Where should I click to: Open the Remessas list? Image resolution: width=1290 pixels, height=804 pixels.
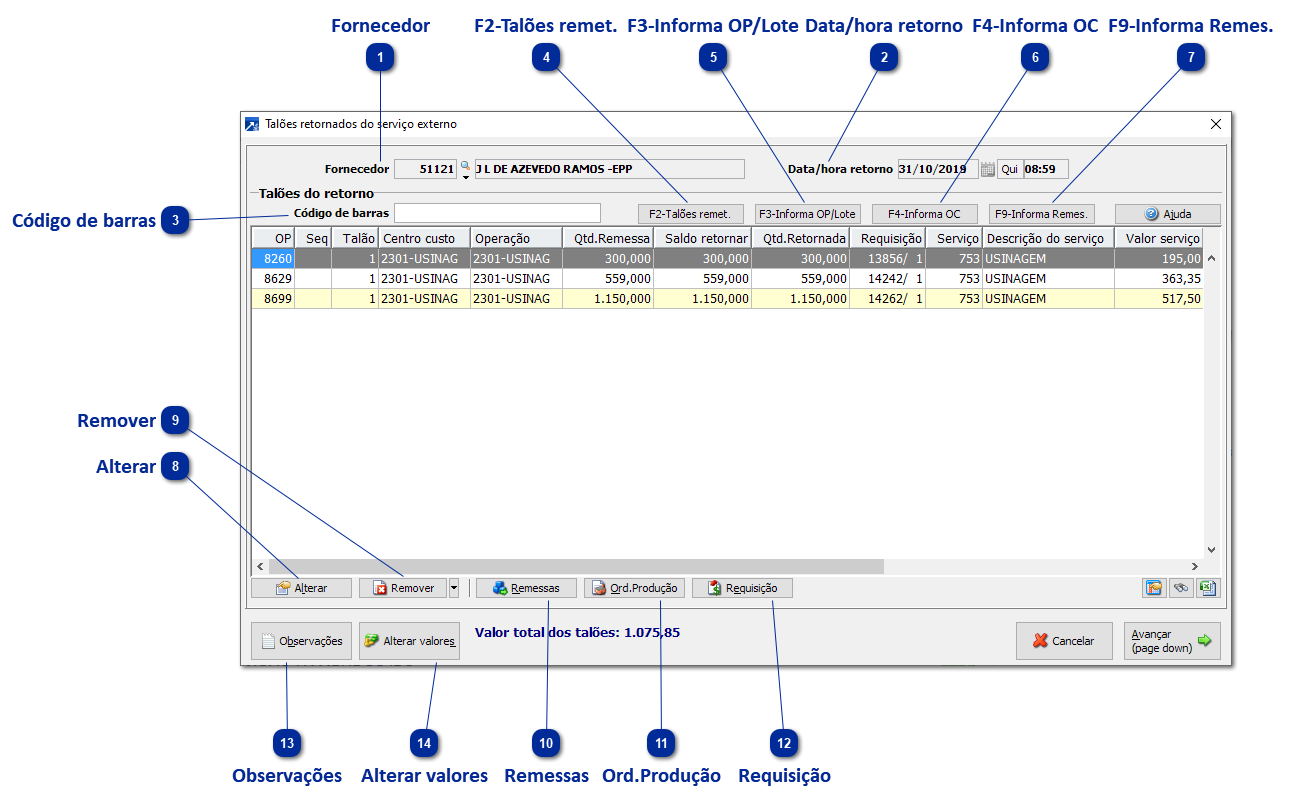[x=526, y=588]
